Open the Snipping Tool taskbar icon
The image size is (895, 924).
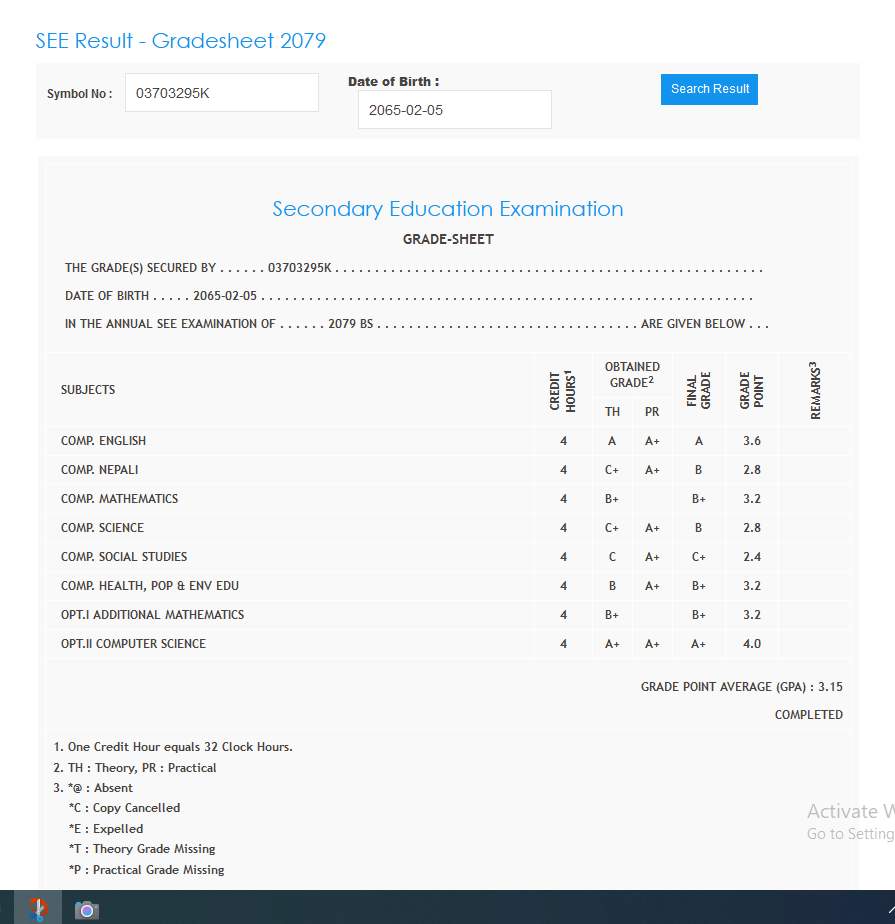(x=38, y=908)
